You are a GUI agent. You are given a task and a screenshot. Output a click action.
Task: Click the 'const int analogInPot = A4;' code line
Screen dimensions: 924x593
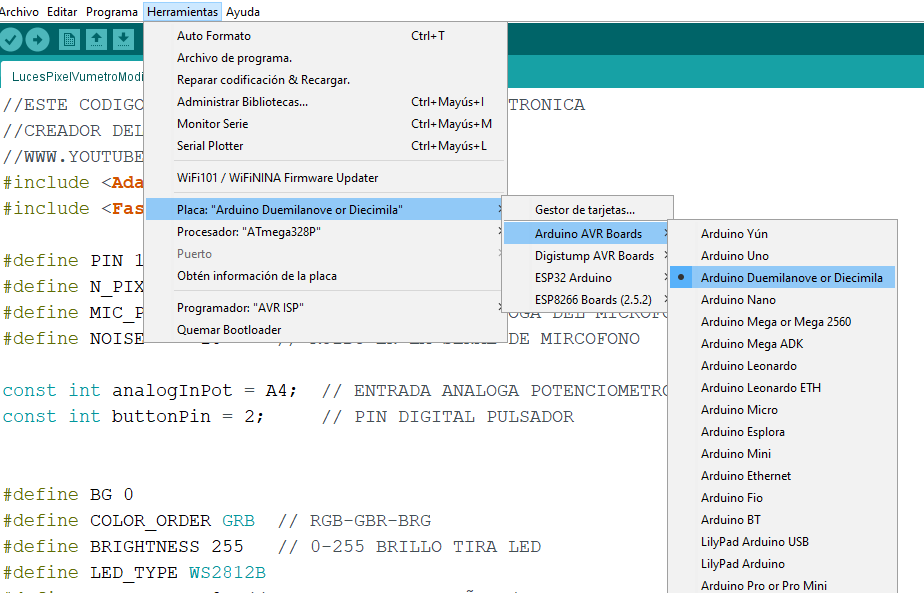[150, 391]
